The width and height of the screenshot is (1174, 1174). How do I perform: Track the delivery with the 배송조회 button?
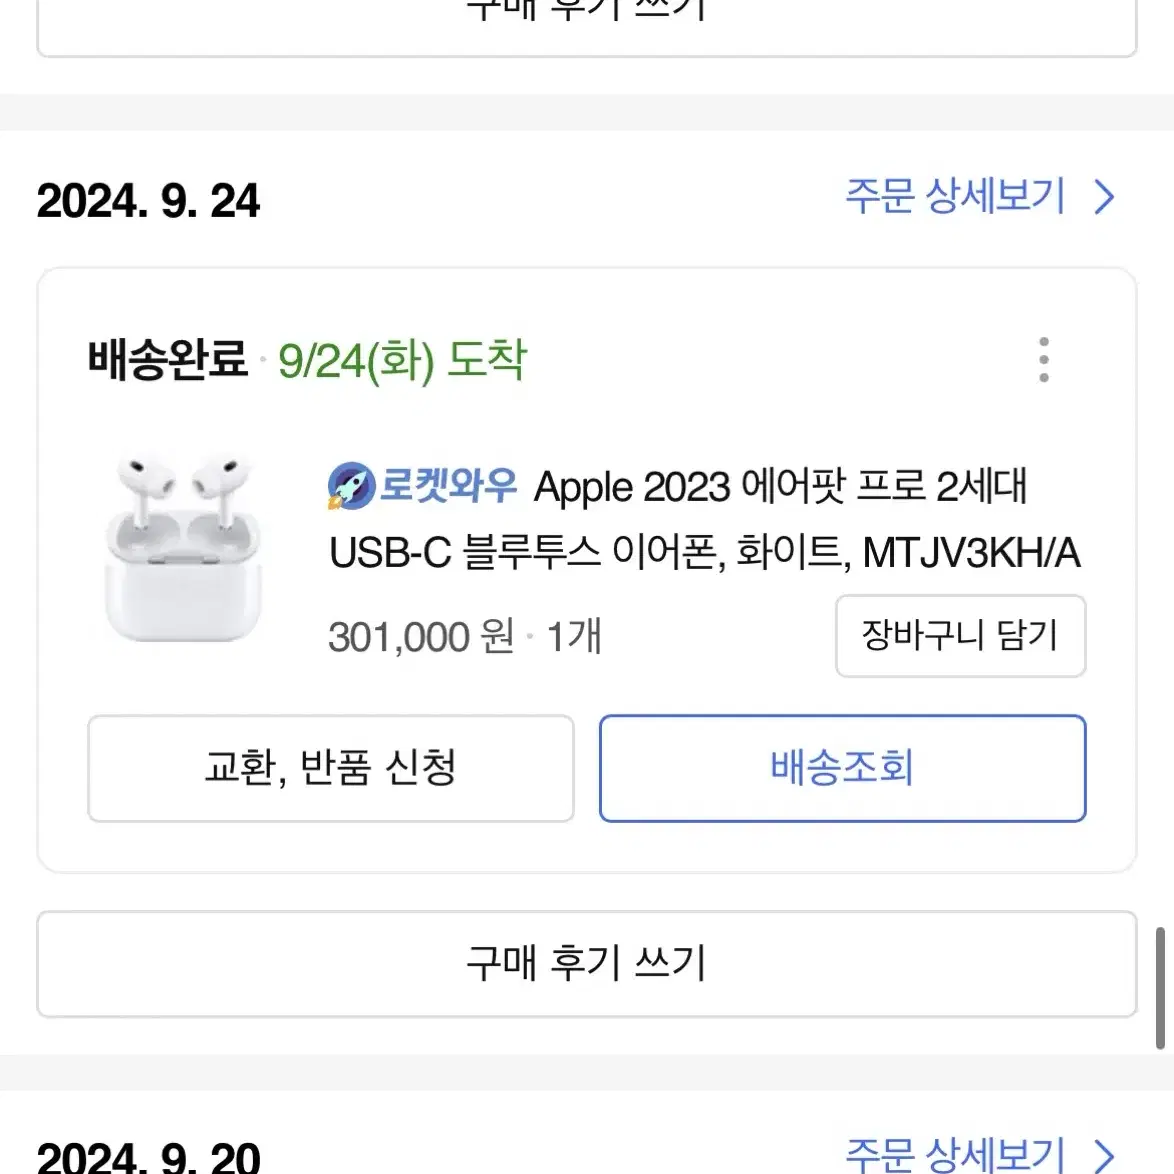point(842,768)
